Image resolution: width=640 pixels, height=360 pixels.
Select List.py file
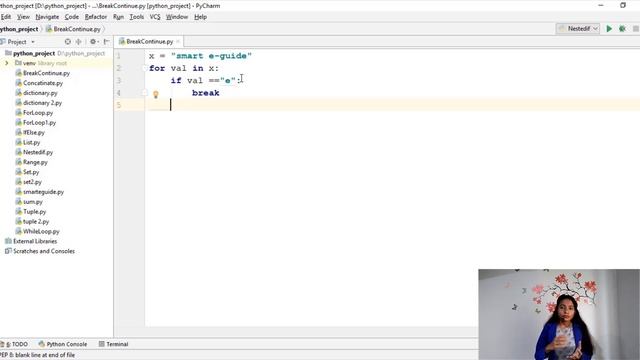[x=31, y=142]
